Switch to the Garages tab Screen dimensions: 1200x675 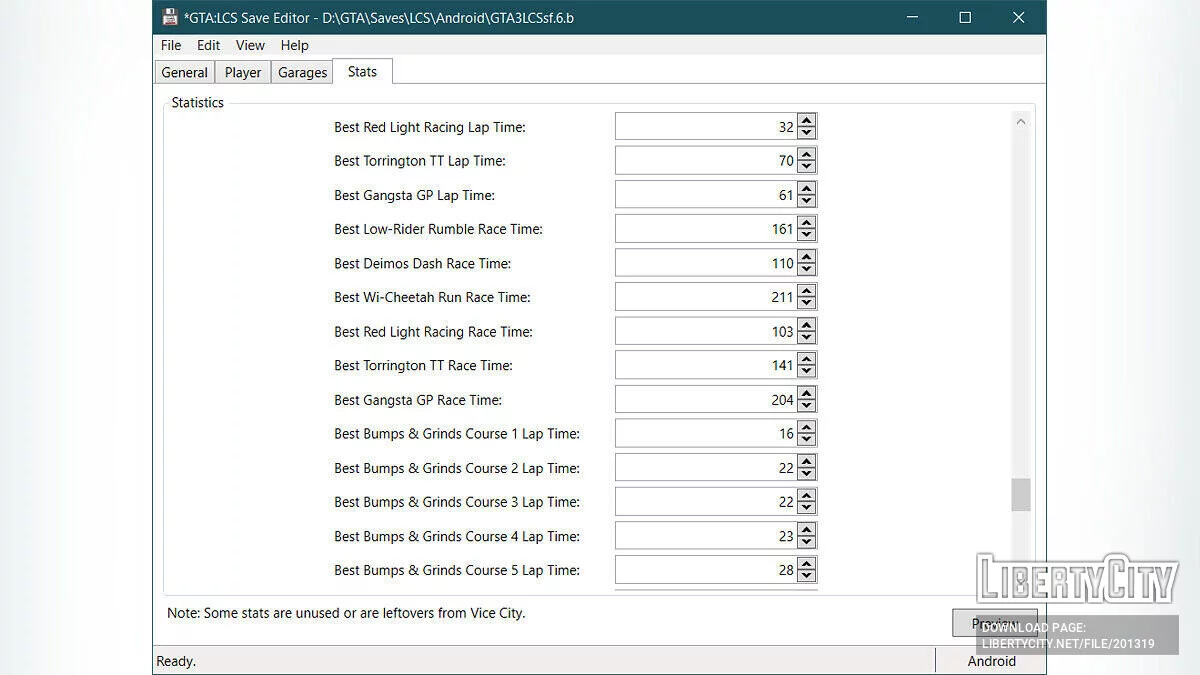[302, 71]
